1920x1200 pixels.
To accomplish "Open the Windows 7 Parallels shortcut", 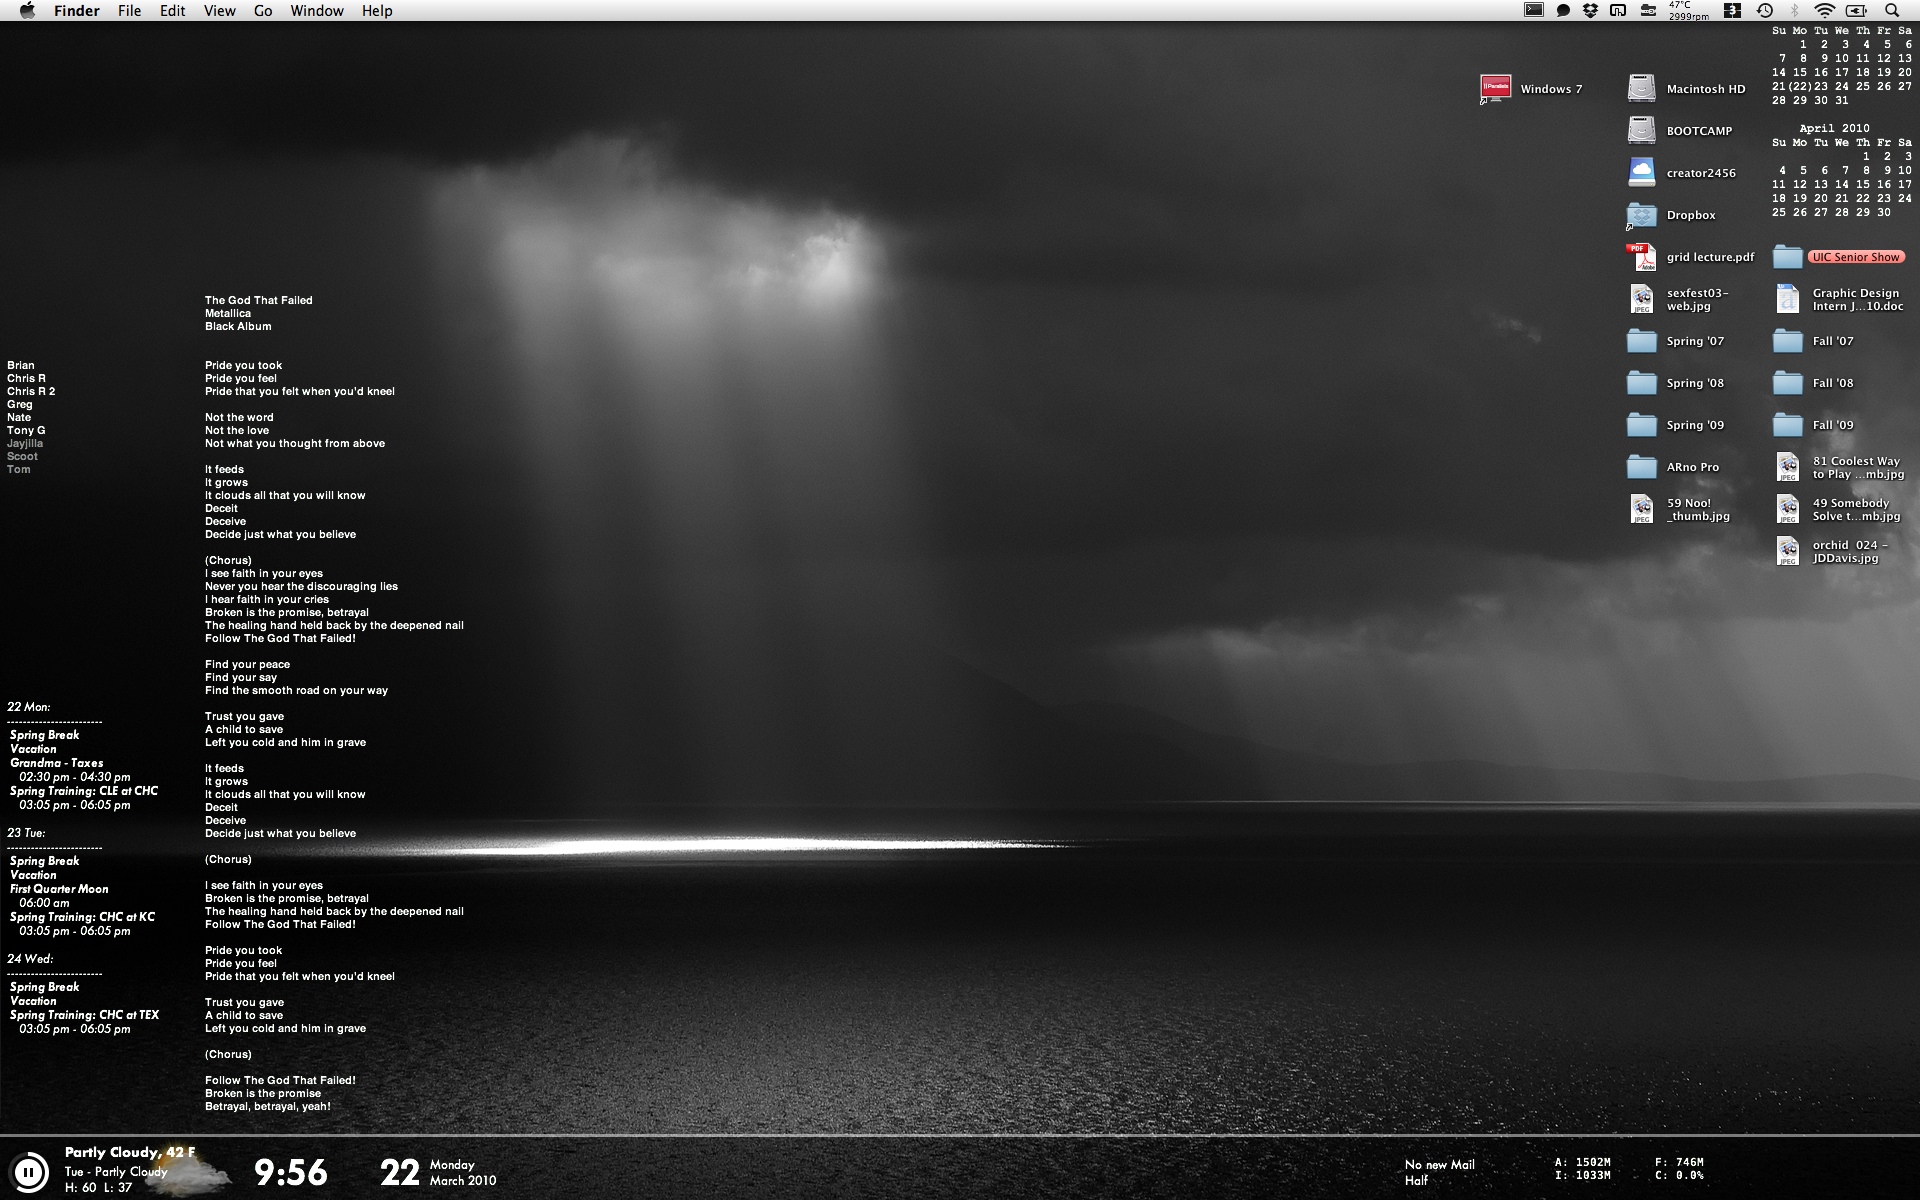I will tap(1495, 89).
